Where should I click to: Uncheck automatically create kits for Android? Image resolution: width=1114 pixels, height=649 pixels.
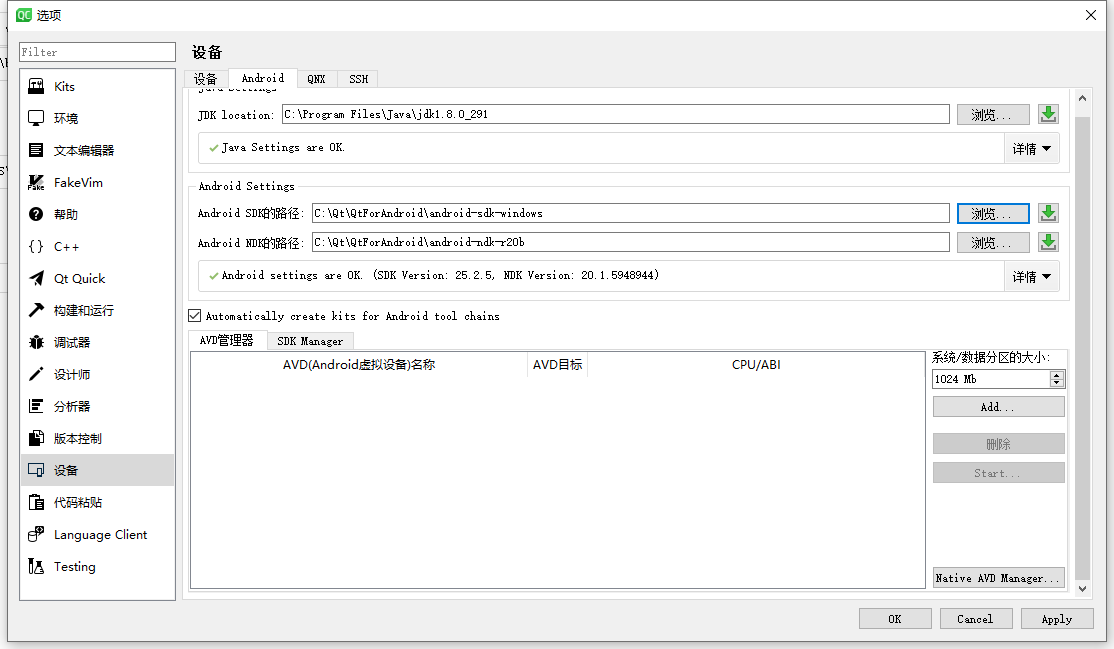(x=194, y=315)
